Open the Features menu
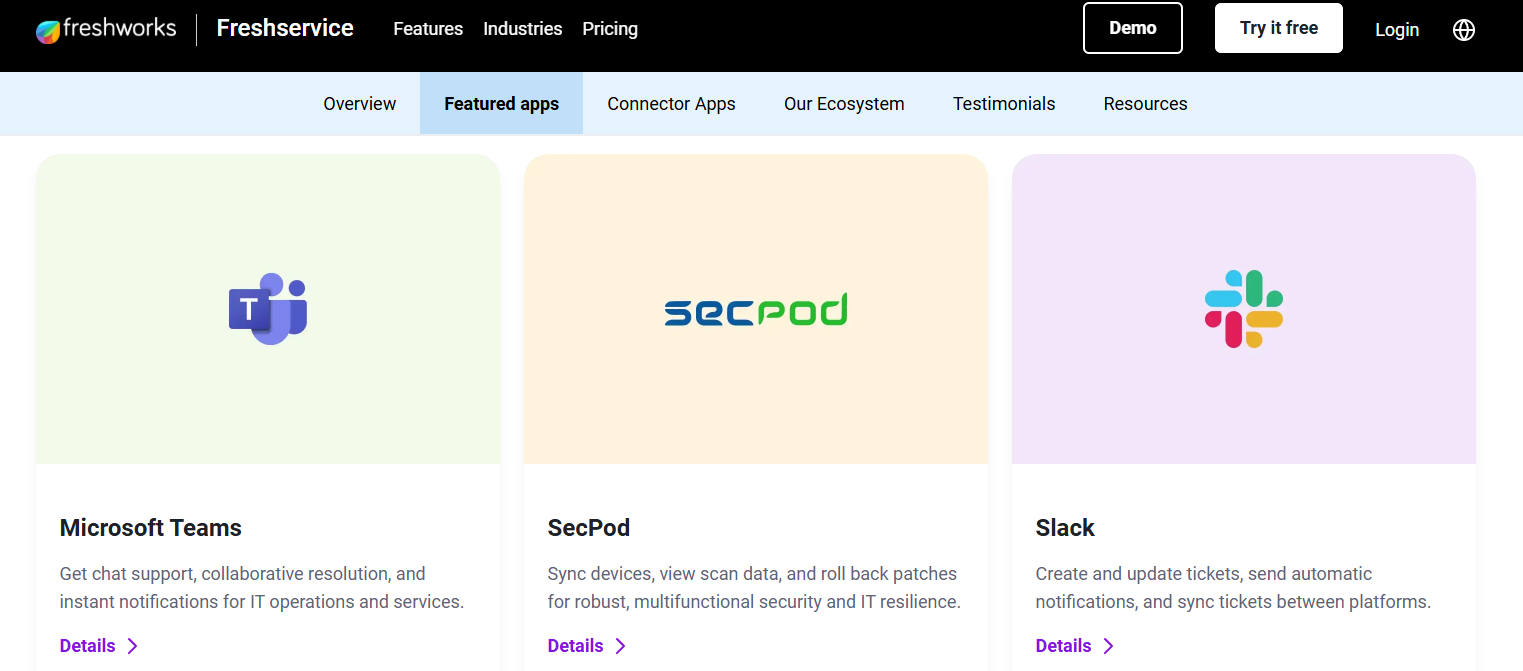Screen dimensions: 1523x671 click(428, 29)
